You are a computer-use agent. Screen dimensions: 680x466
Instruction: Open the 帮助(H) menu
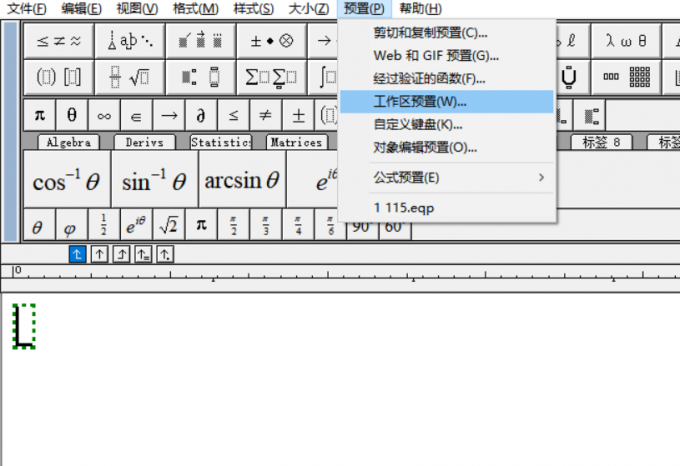coord(420,9)
